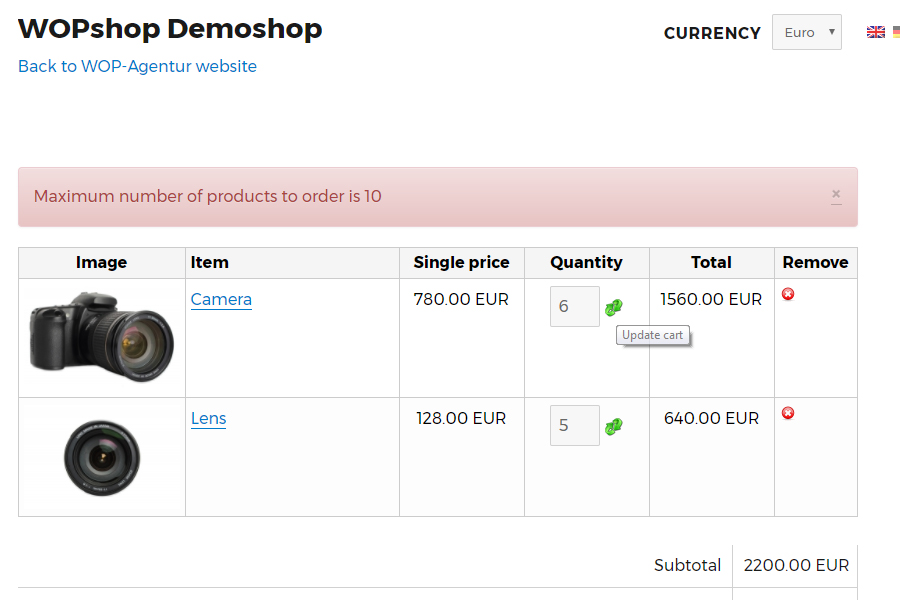The width and height of the screenshot is (900, 600).
Task: Click the Update cart tooltip label
Action: 652,335
